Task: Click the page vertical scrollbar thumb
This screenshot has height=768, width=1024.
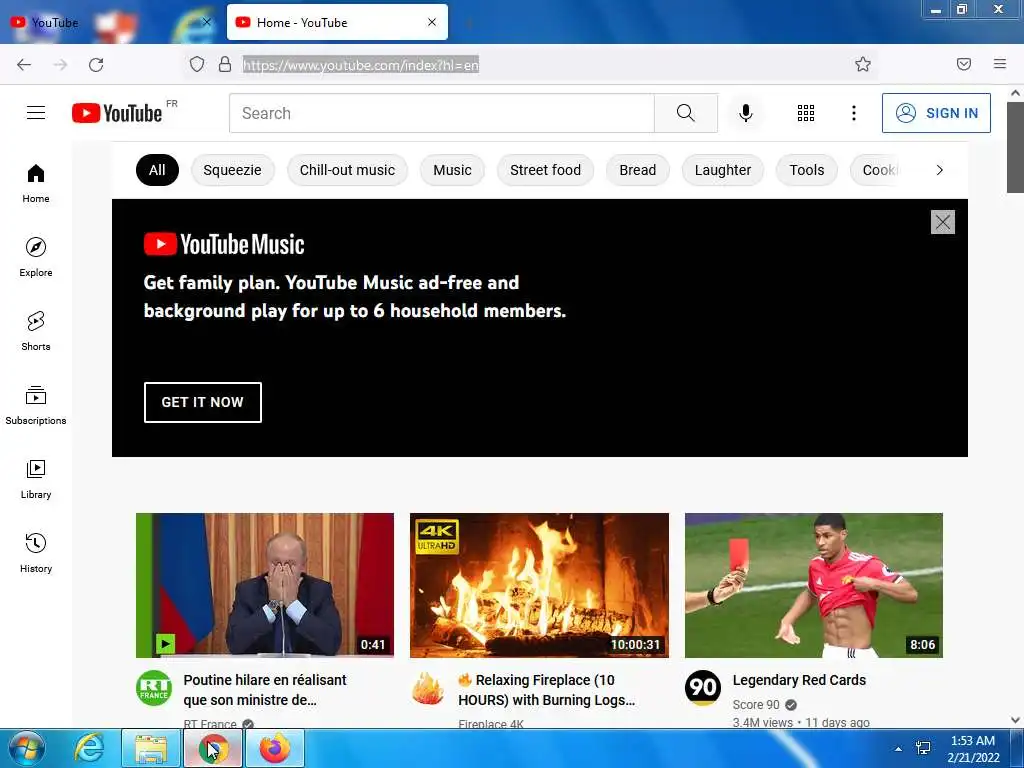Action: coord(1015,147)
